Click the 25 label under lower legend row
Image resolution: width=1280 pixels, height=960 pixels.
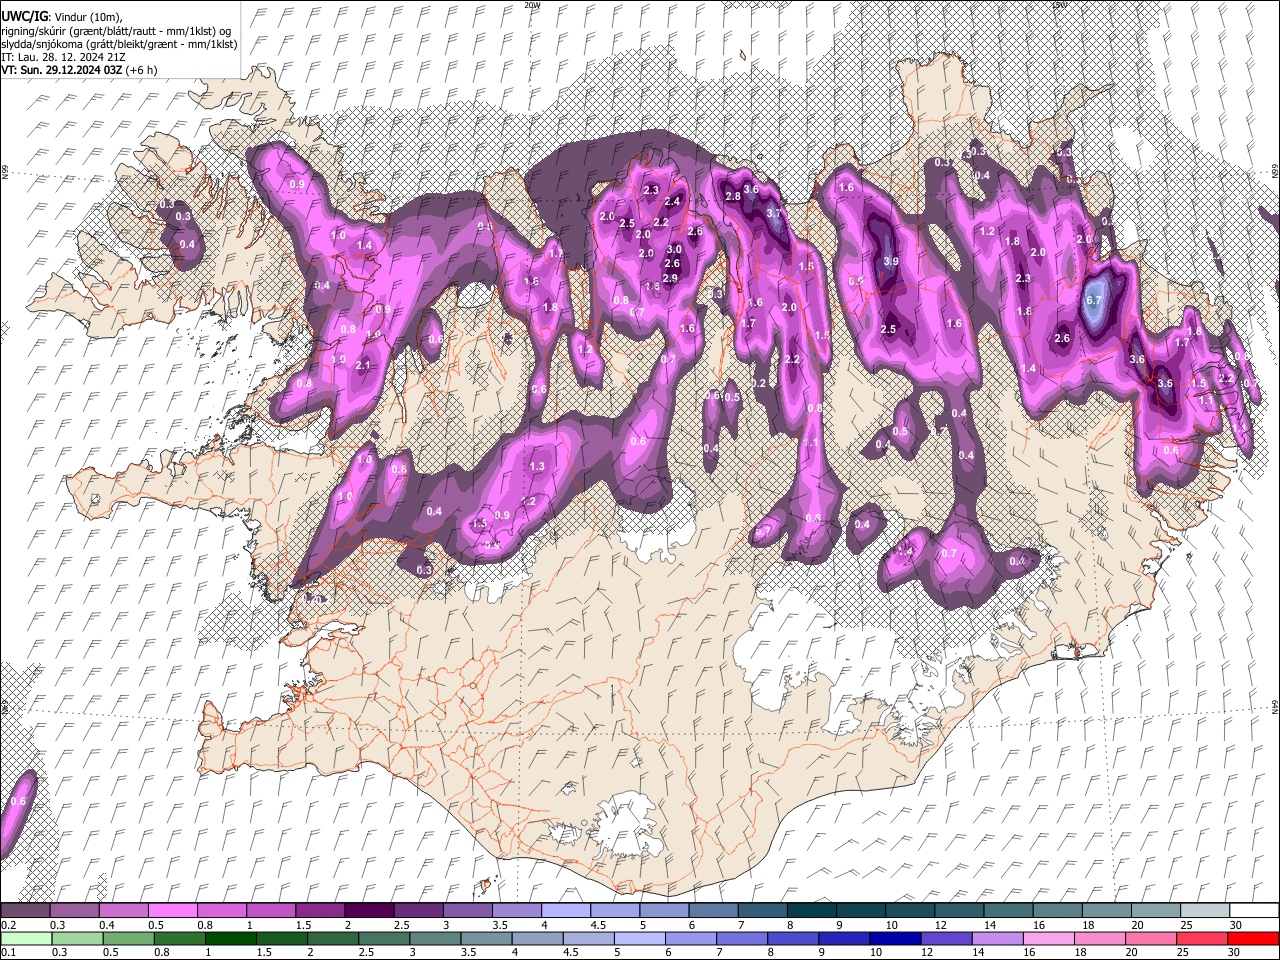pos(1183,953)
